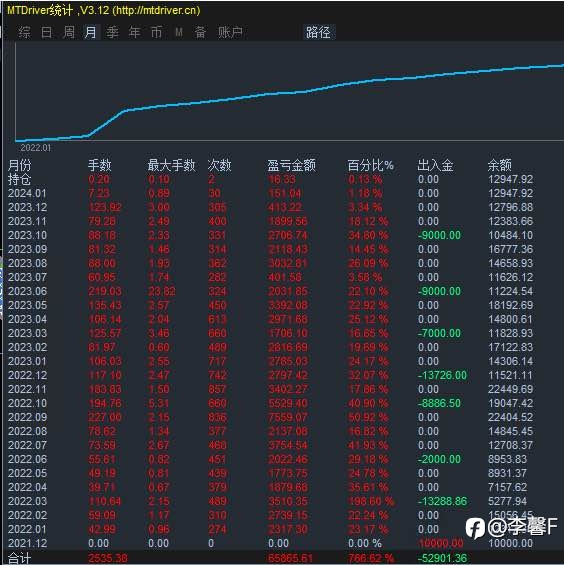Image resolution: width=564 pixels, height=565 pixels.
Task: Click the -9000.00 withdrawal in 2023.06 row
Action: [x=439, y=291]
